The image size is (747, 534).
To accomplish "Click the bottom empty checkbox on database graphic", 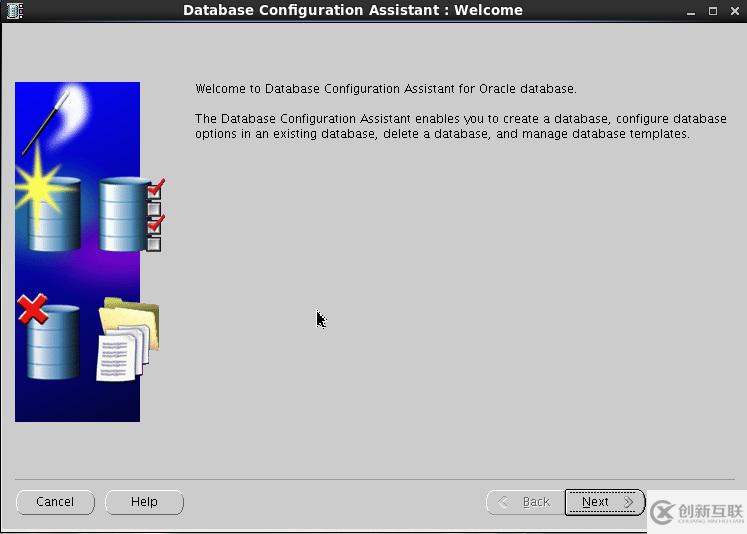I will coord(154,243).
